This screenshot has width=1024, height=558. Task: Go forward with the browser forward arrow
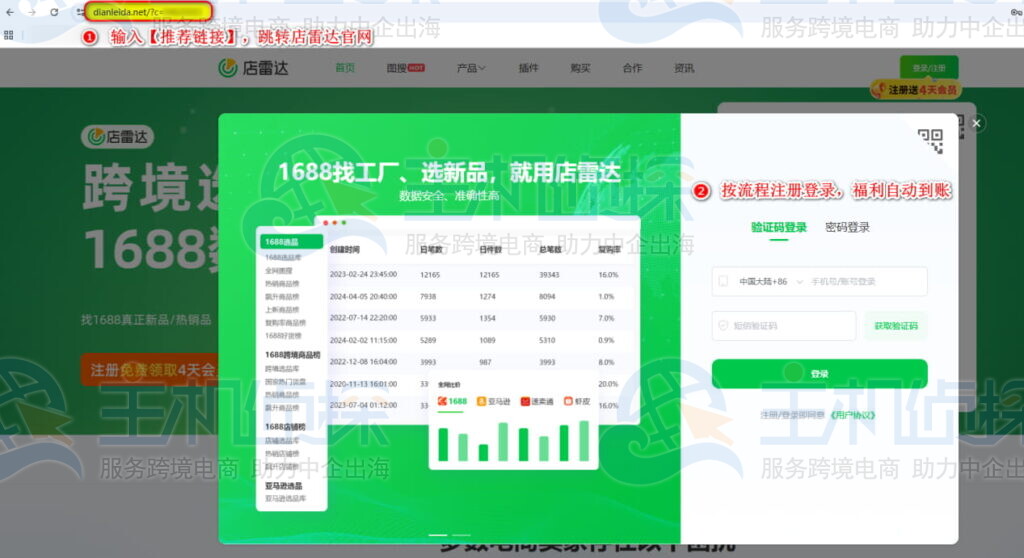31,12
